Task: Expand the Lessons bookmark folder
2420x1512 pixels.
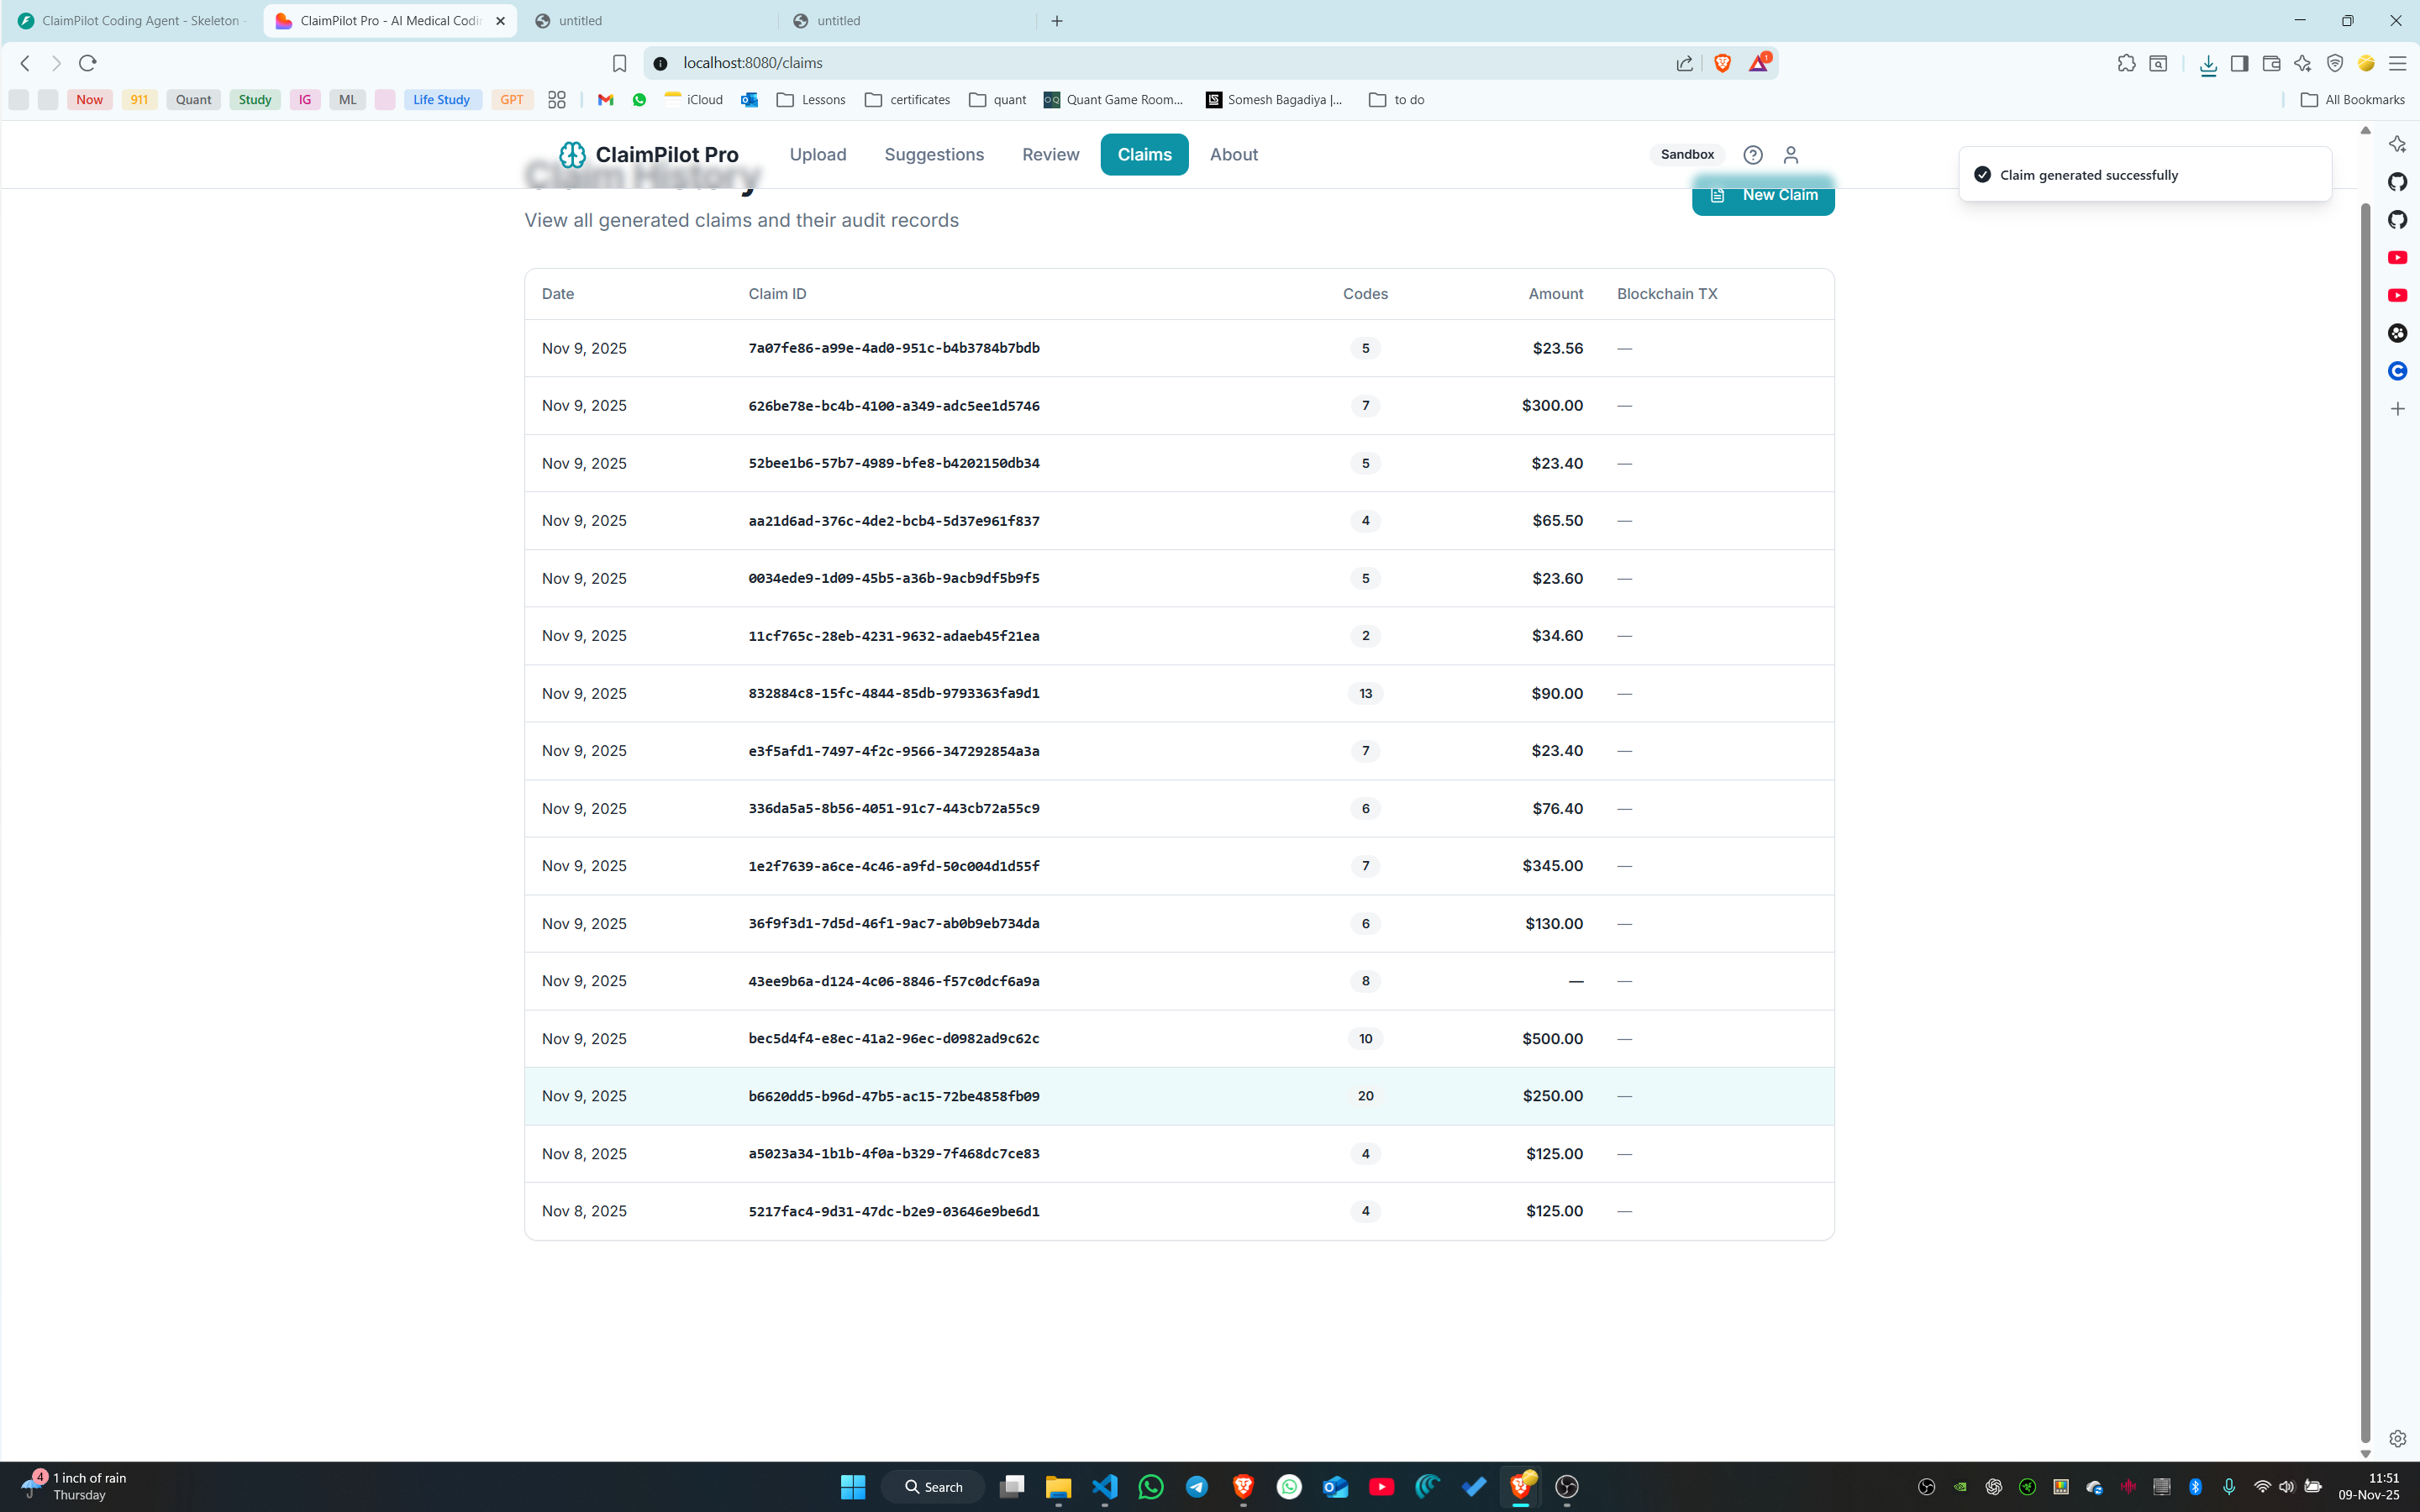Action: point(811,99)
